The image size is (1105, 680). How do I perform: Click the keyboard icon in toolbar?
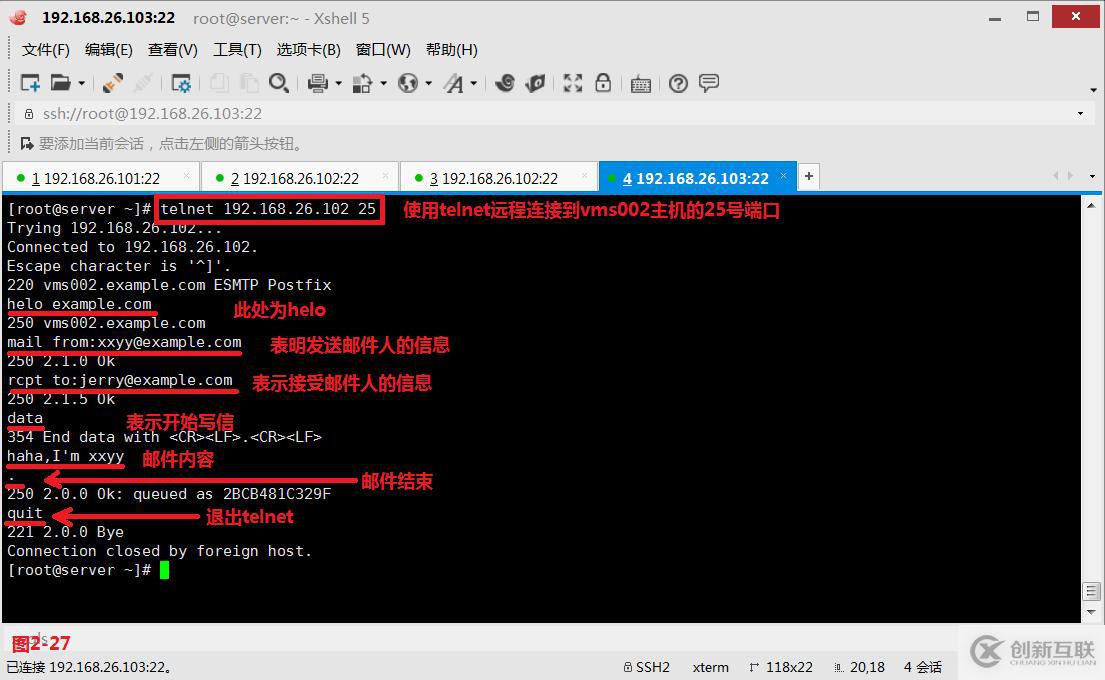tap(641, 84)
